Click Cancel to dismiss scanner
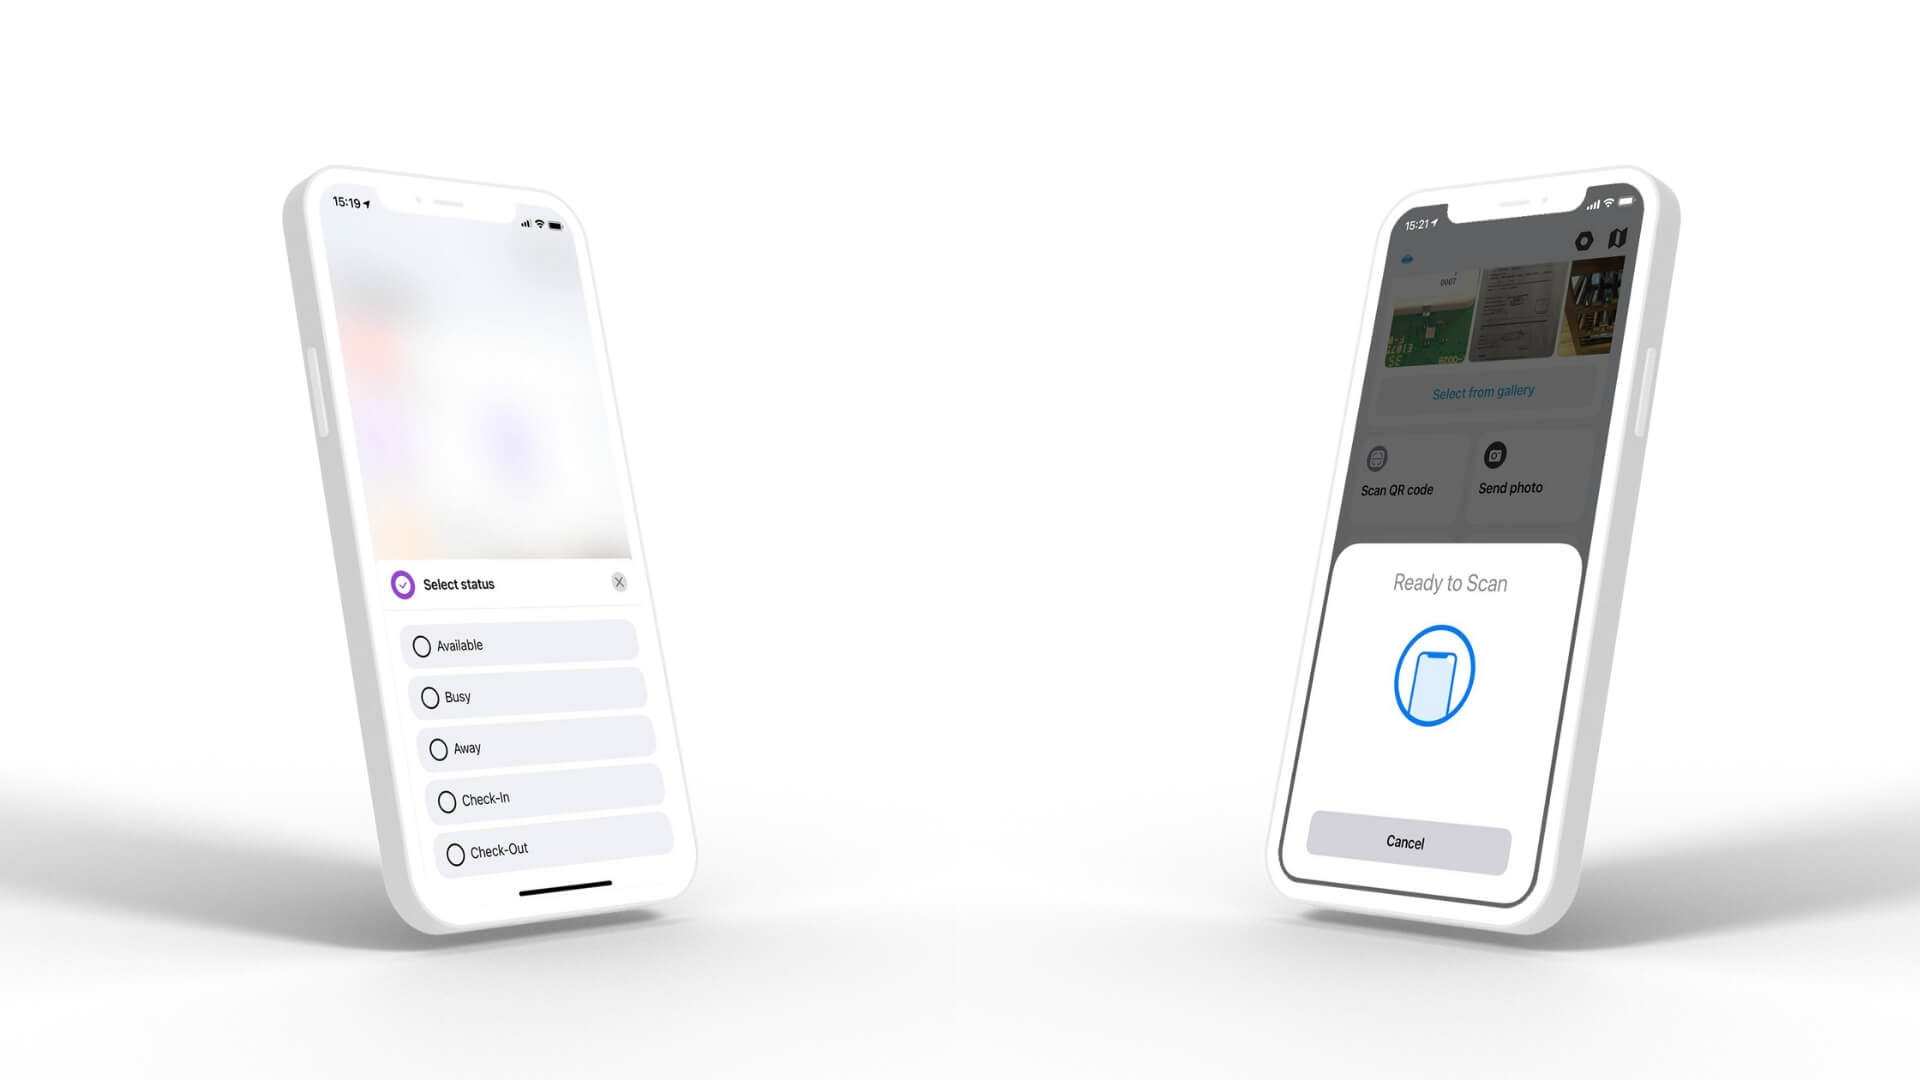 click(1406, 843)
